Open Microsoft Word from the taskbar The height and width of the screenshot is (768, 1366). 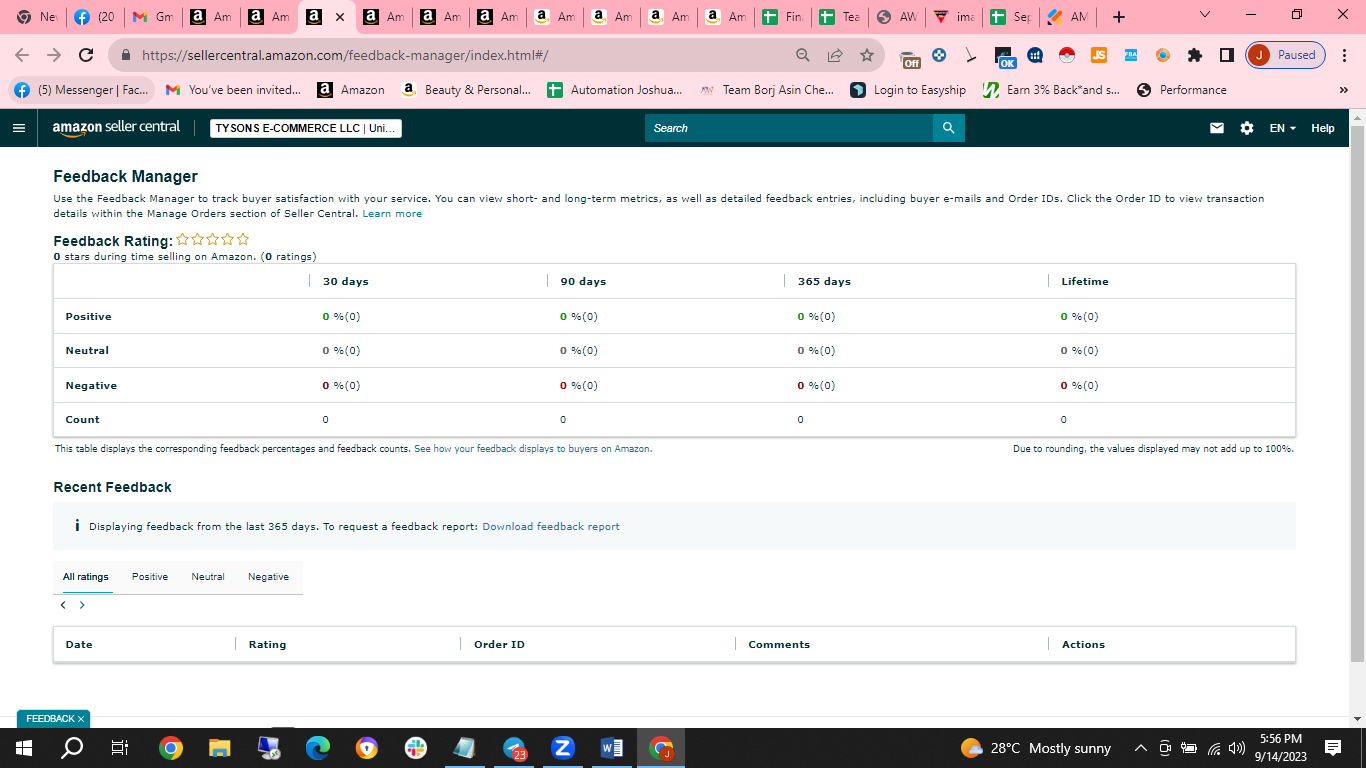click(612, 748)
